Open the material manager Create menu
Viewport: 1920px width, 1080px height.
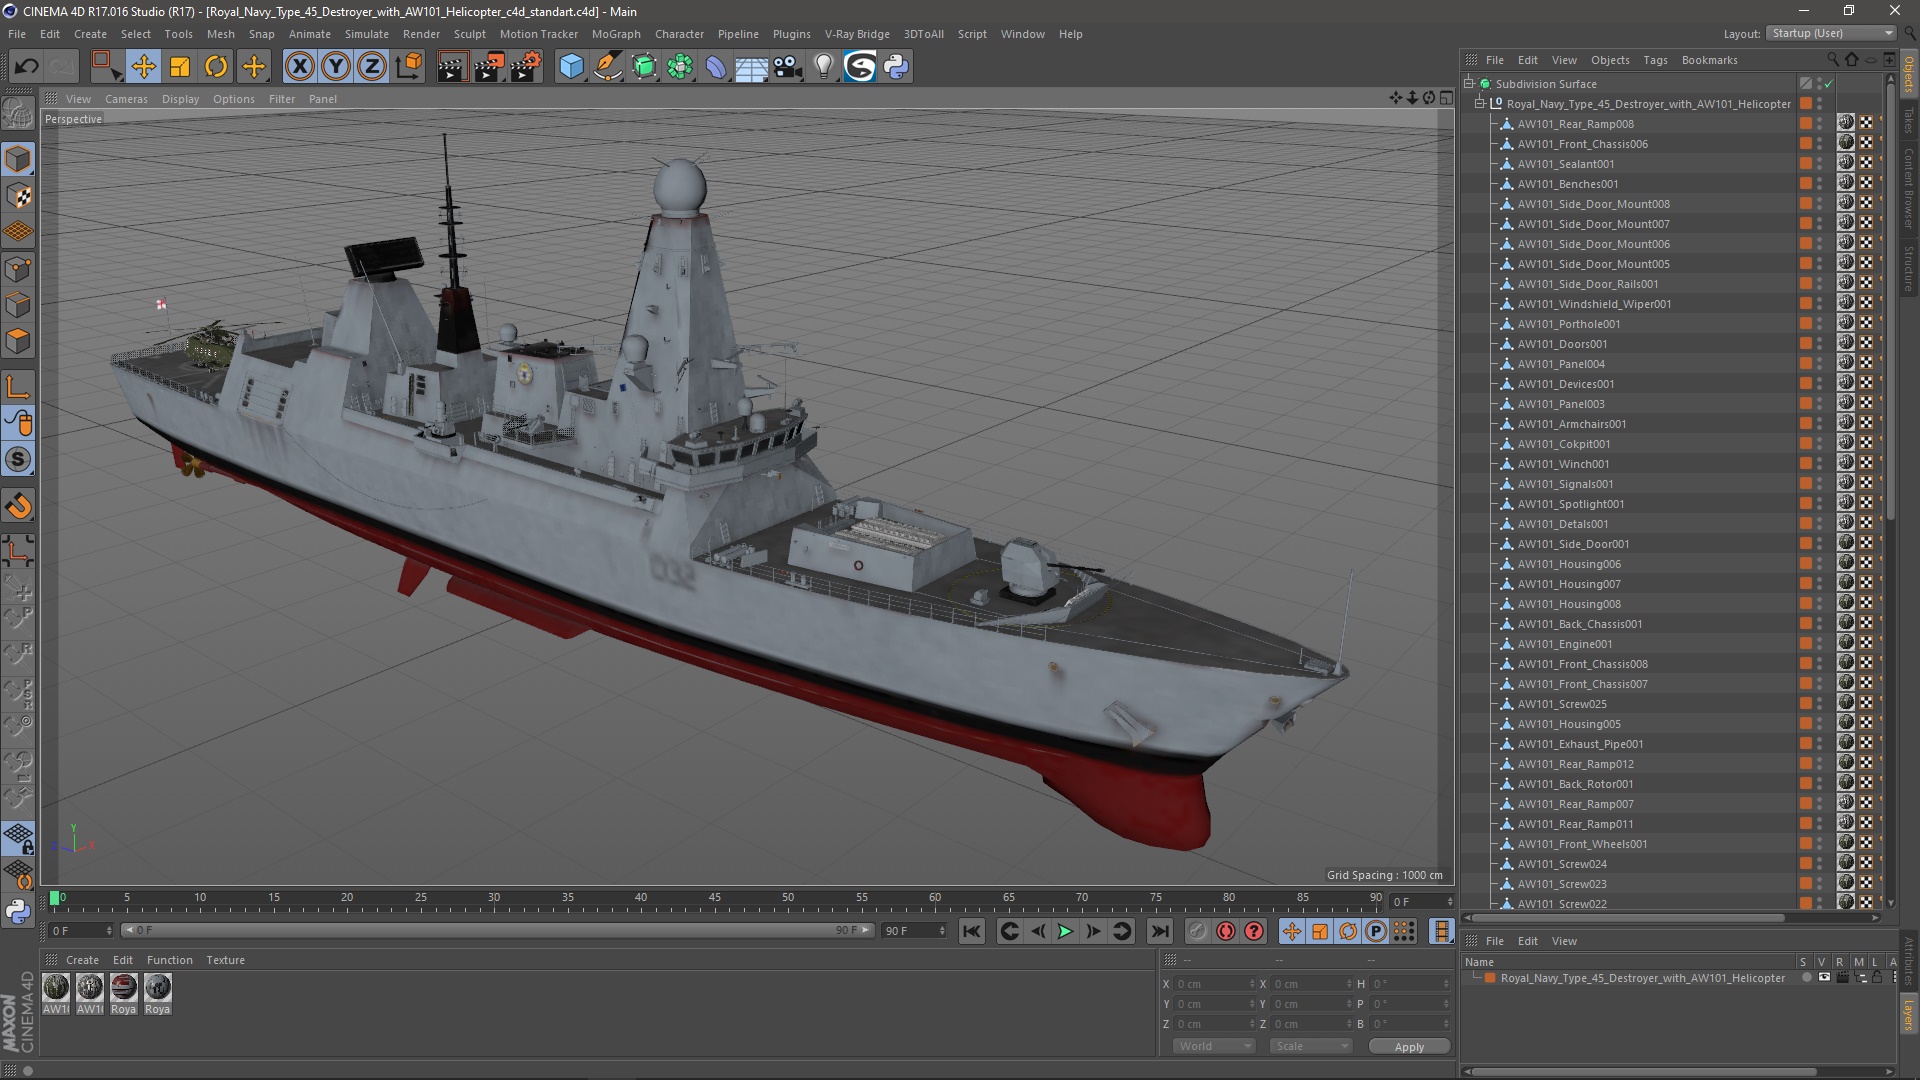(82, 960)
